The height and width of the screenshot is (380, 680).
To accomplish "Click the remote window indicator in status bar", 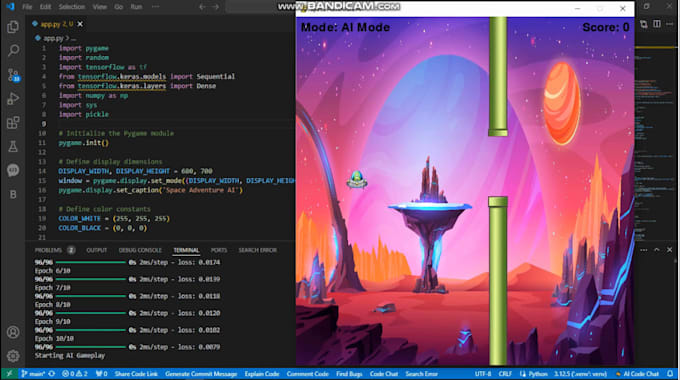I will tap(9, 374).
